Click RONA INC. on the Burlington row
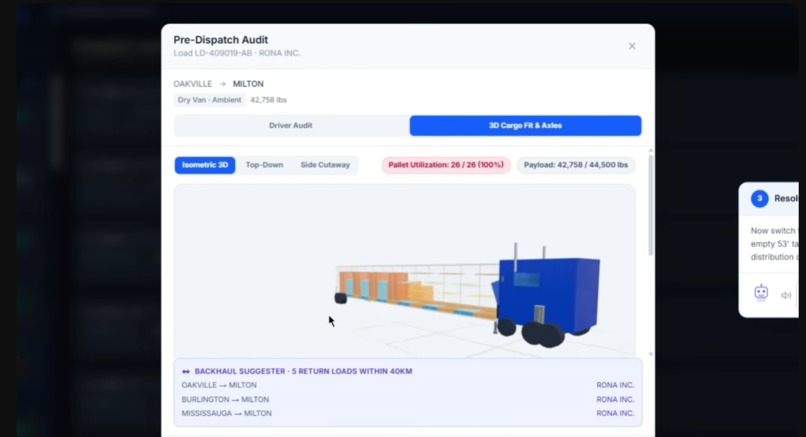 coord(615,399)
